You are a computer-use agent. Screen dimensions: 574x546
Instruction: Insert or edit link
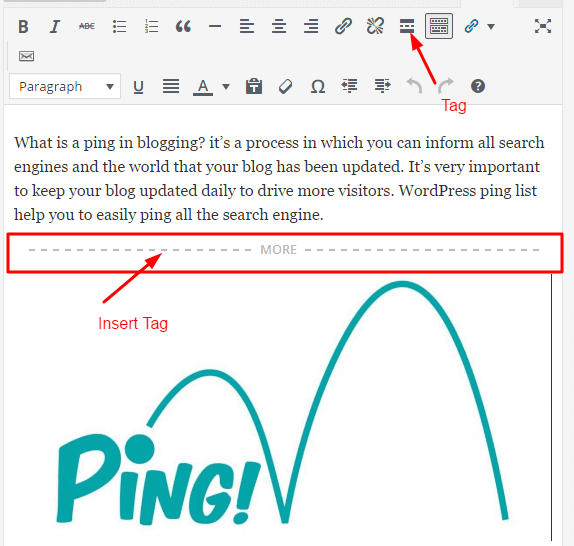343,26
